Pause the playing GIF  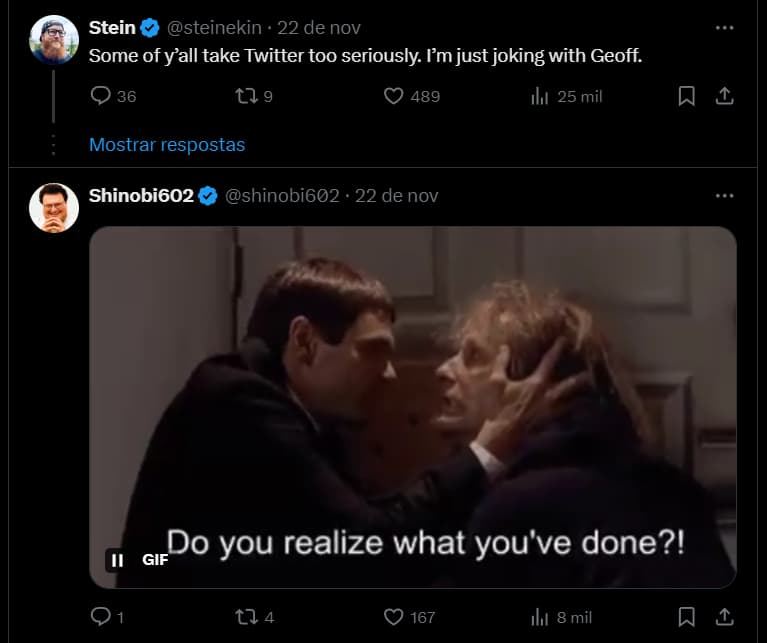click(118, 560)
